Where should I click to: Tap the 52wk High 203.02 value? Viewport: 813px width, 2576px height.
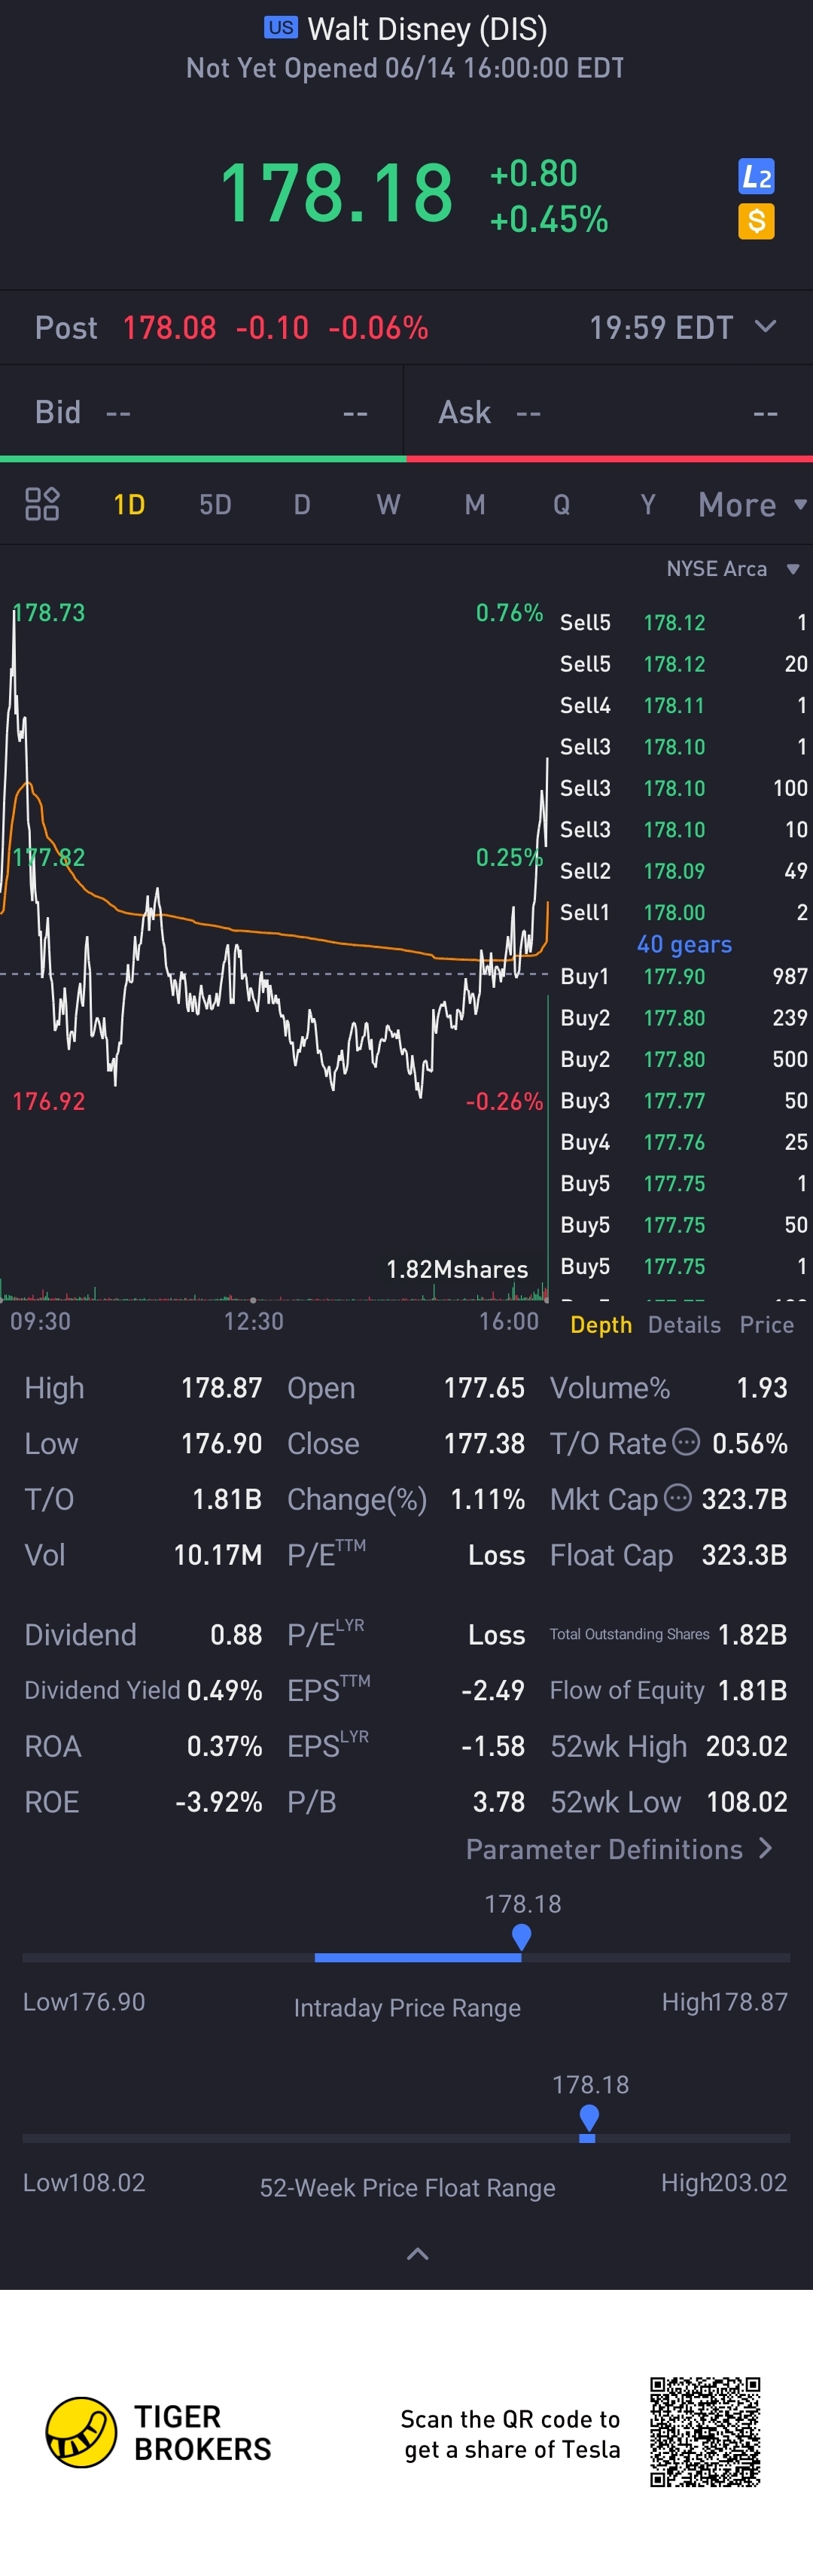pos(746,1746)
